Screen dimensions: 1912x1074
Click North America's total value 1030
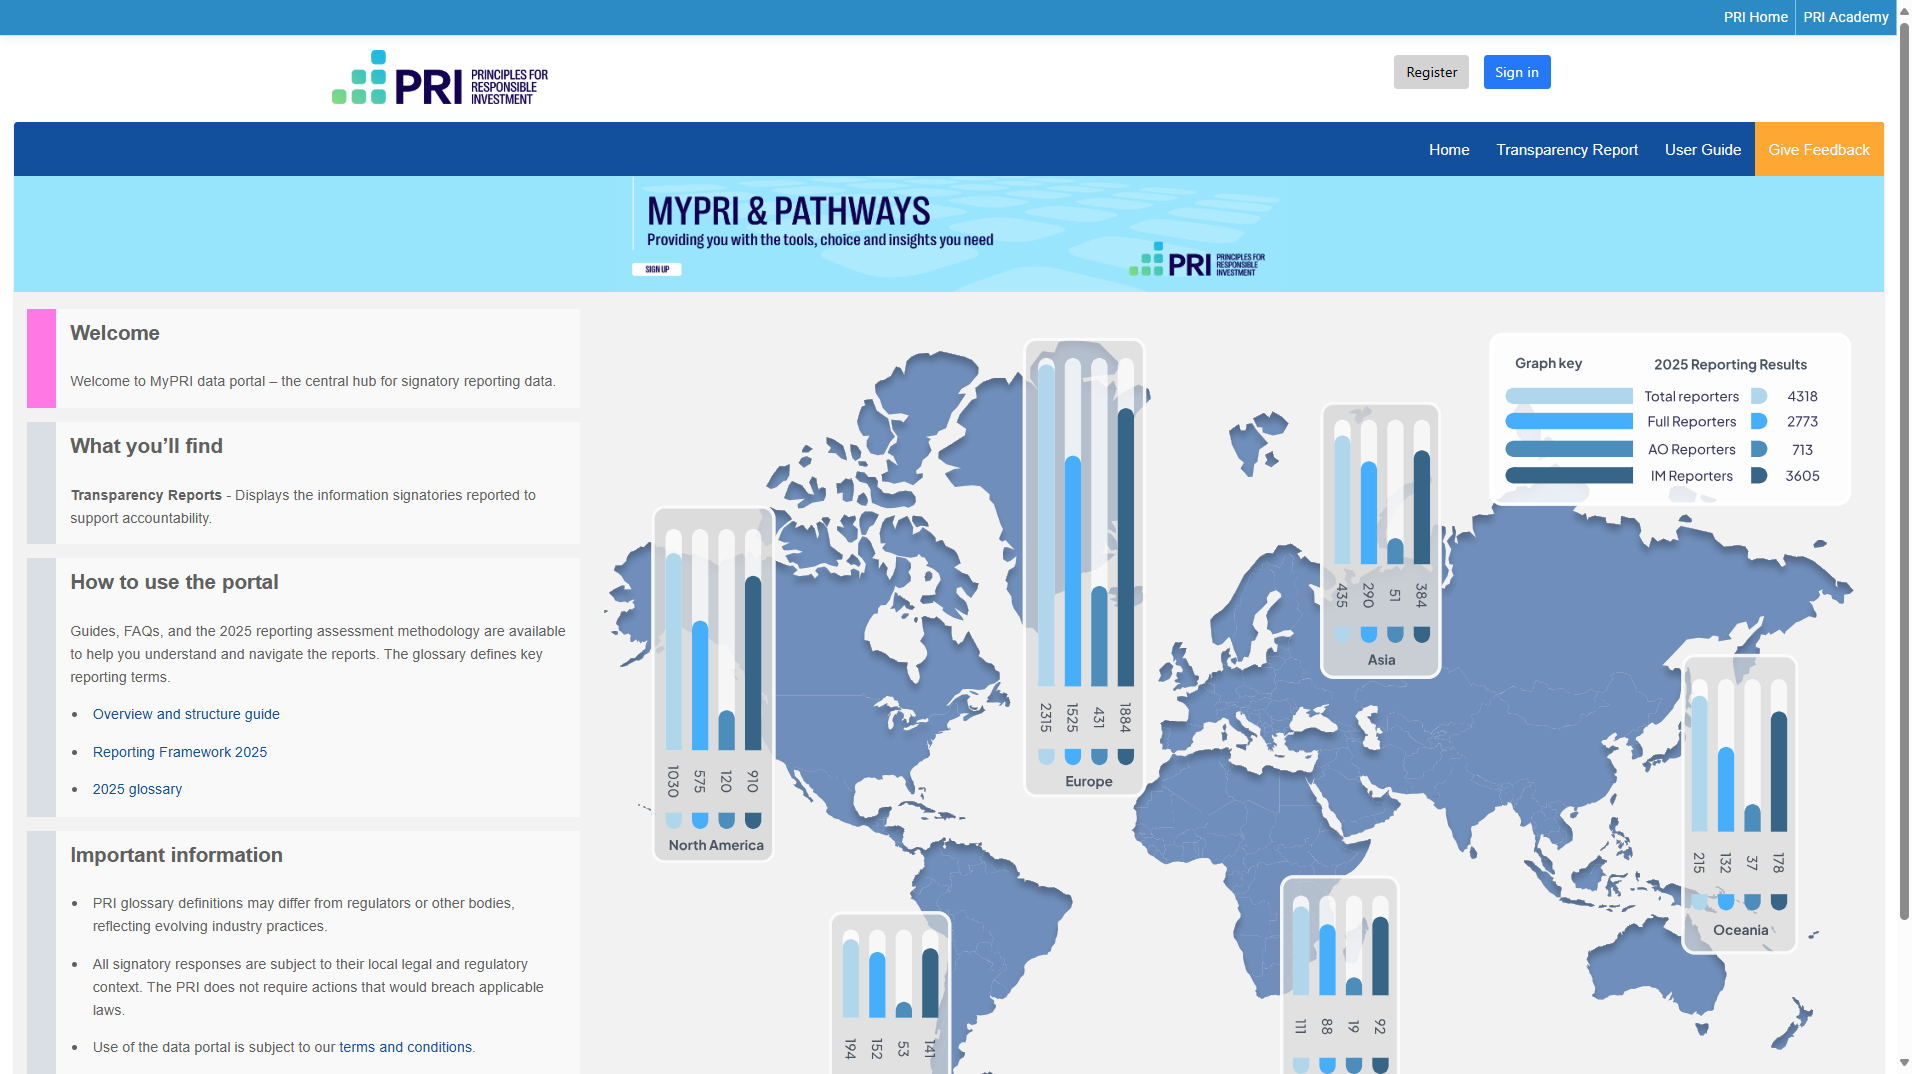pos(673,781)
